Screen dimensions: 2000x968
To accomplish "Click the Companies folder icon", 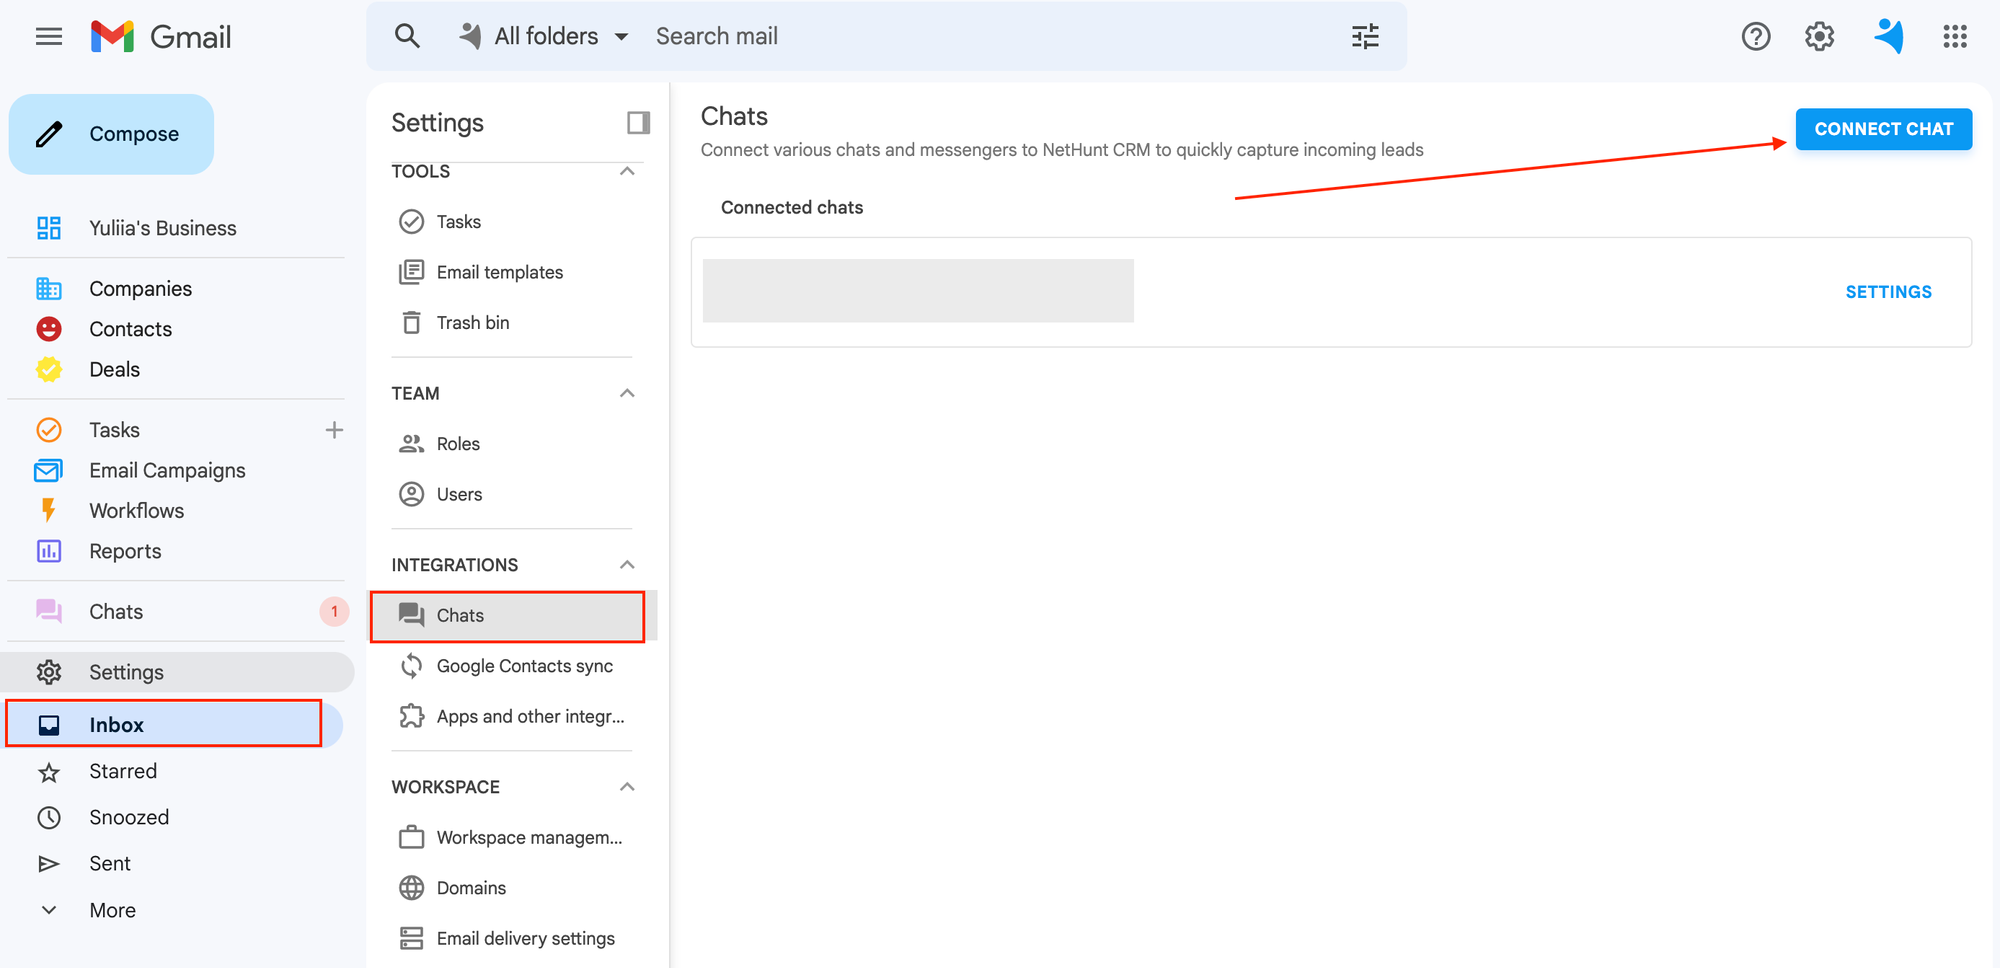I will (x=49, y=289).
